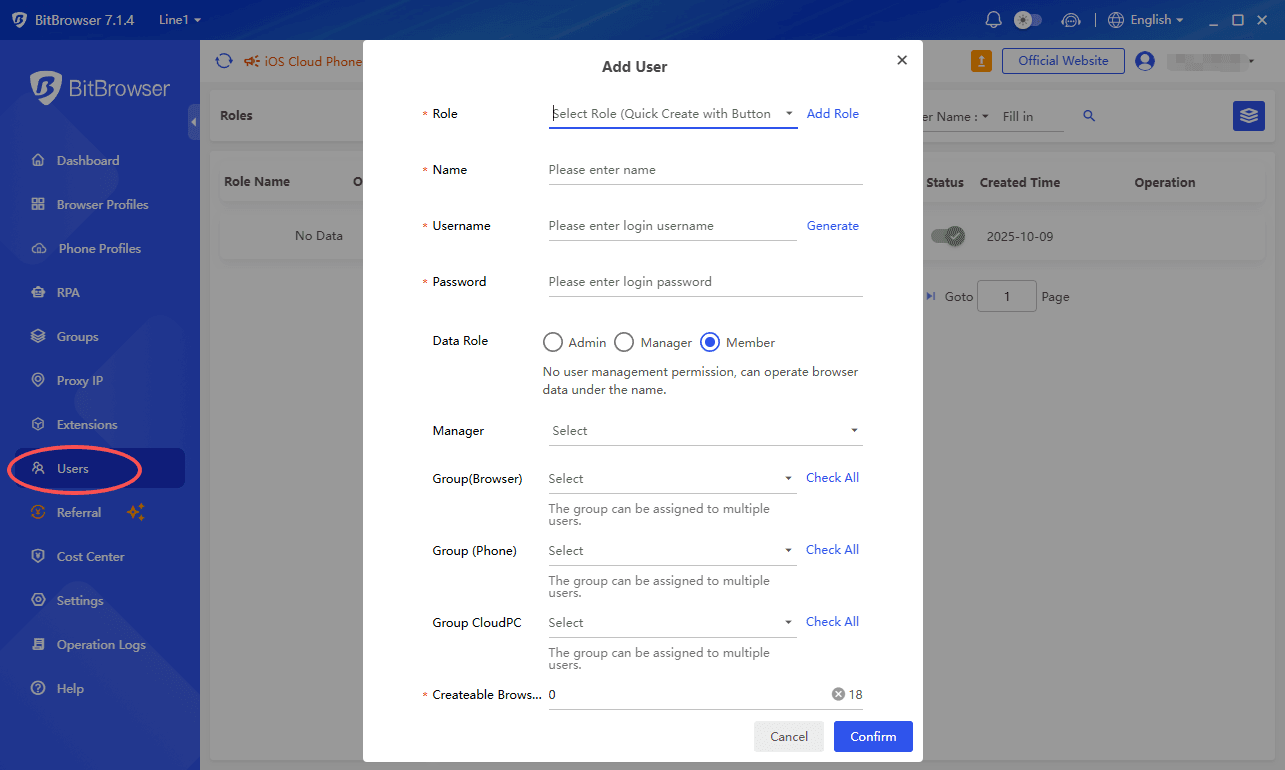Click the orange upload arrow icon
Viewport: 1285px width, 770px height.
pos(982,61)
